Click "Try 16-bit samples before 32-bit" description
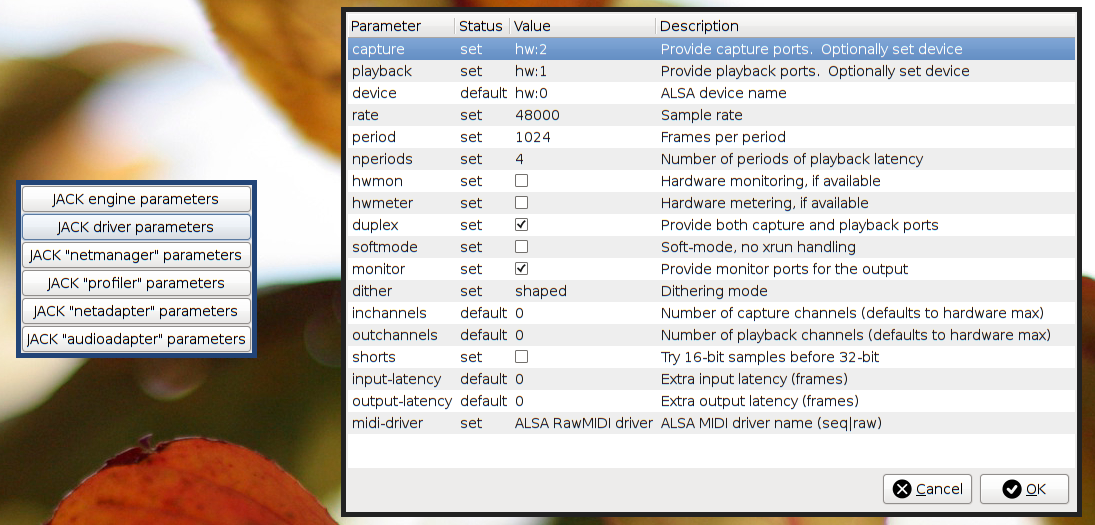The height and width of the screenshot is (525, 1095). [x=770, y=357]
